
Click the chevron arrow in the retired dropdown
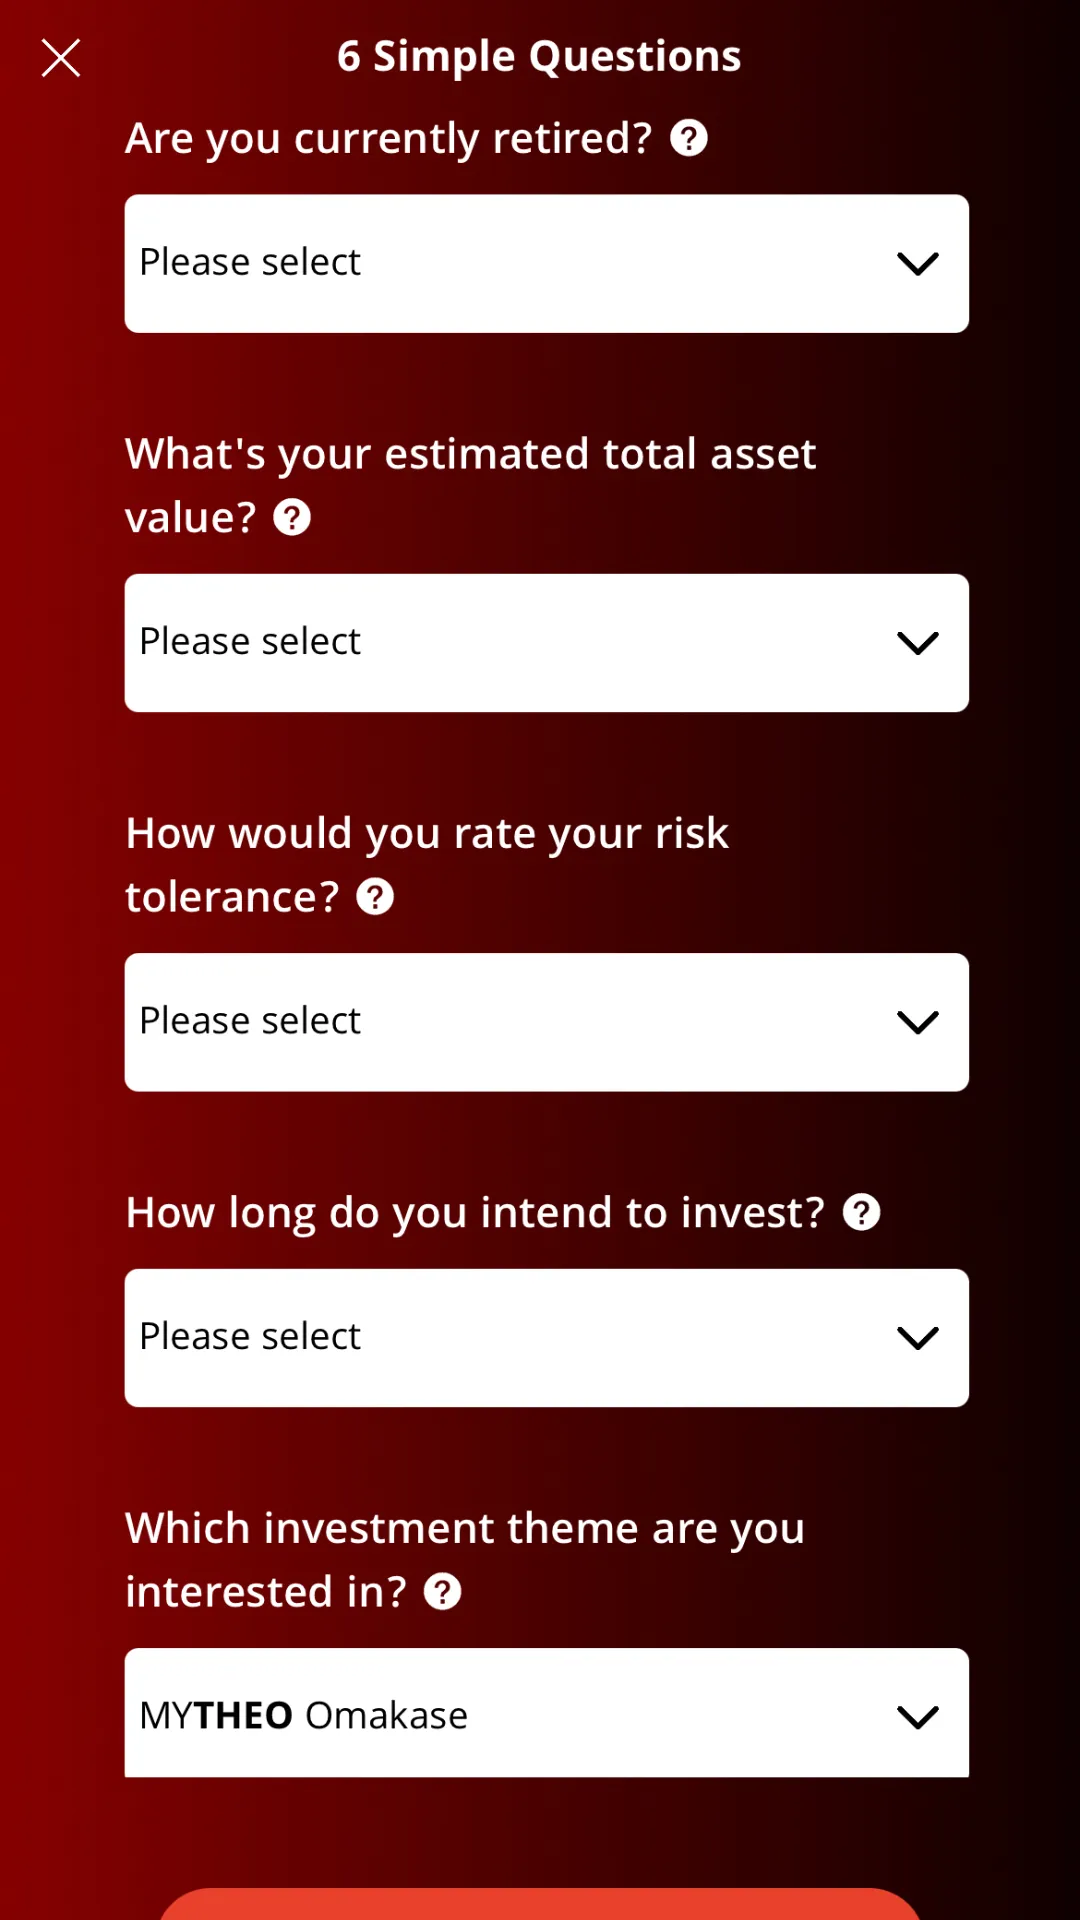918,264
